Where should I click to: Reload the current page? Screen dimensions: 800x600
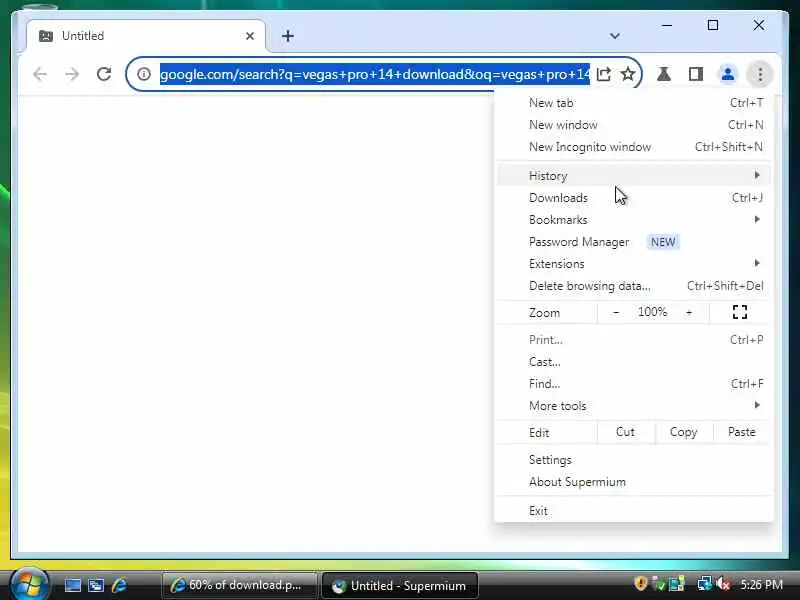coord(104,74)
